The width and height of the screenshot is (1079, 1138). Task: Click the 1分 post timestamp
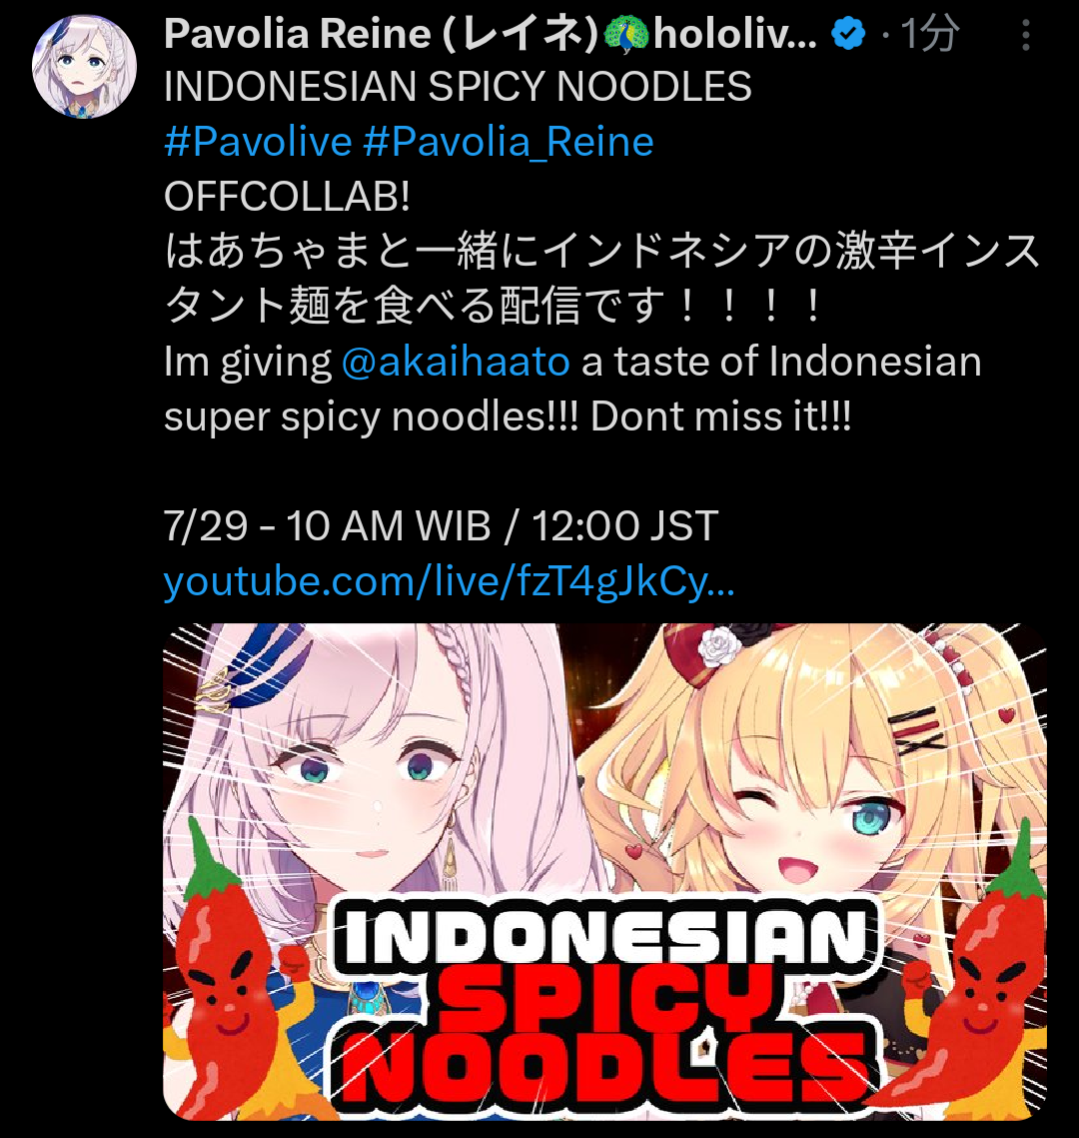(930, 33)
